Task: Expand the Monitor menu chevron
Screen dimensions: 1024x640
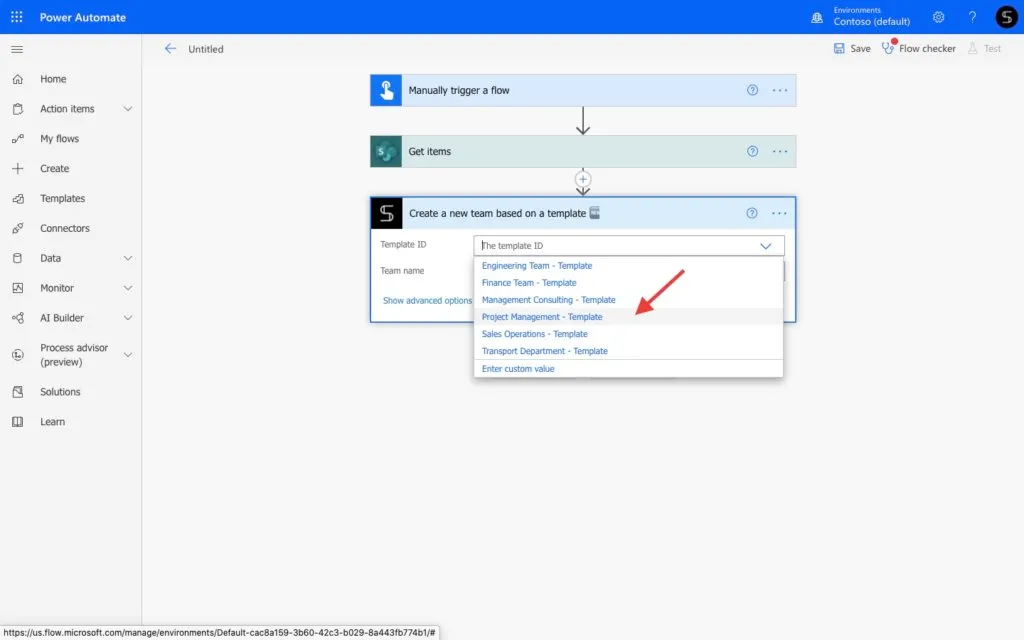Action: coord(128,288)
